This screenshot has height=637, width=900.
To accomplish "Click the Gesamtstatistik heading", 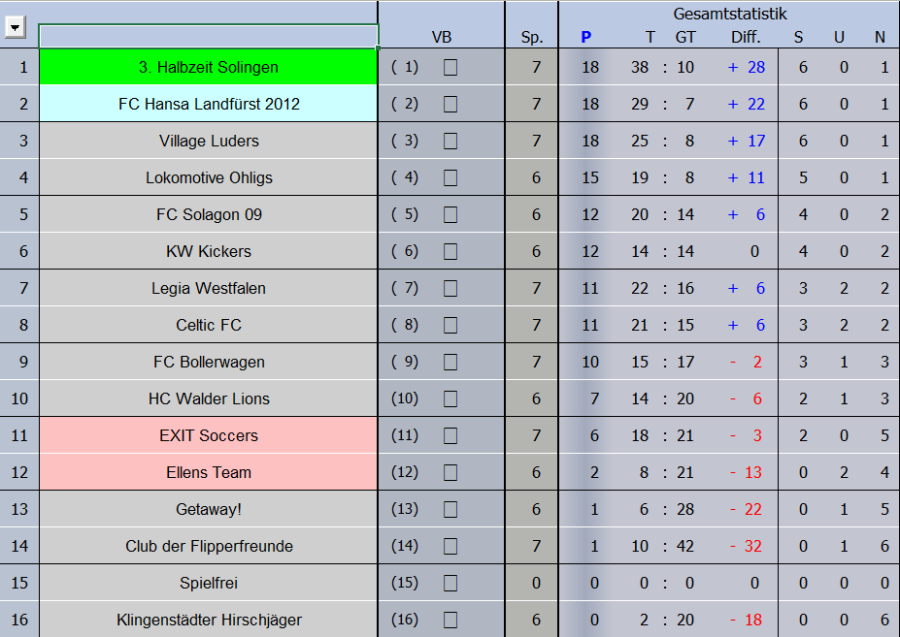I will (729, 14).
